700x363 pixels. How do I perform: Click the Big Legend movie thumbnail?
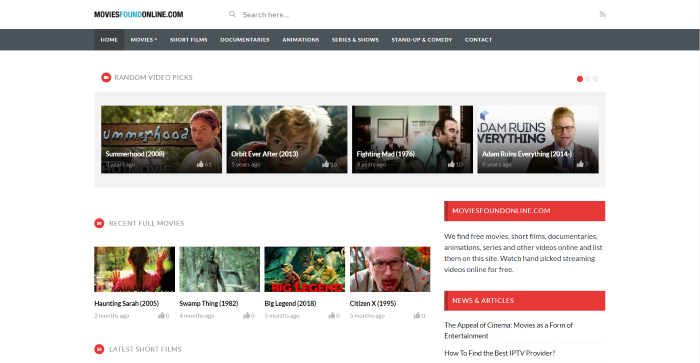click(305, 269)
